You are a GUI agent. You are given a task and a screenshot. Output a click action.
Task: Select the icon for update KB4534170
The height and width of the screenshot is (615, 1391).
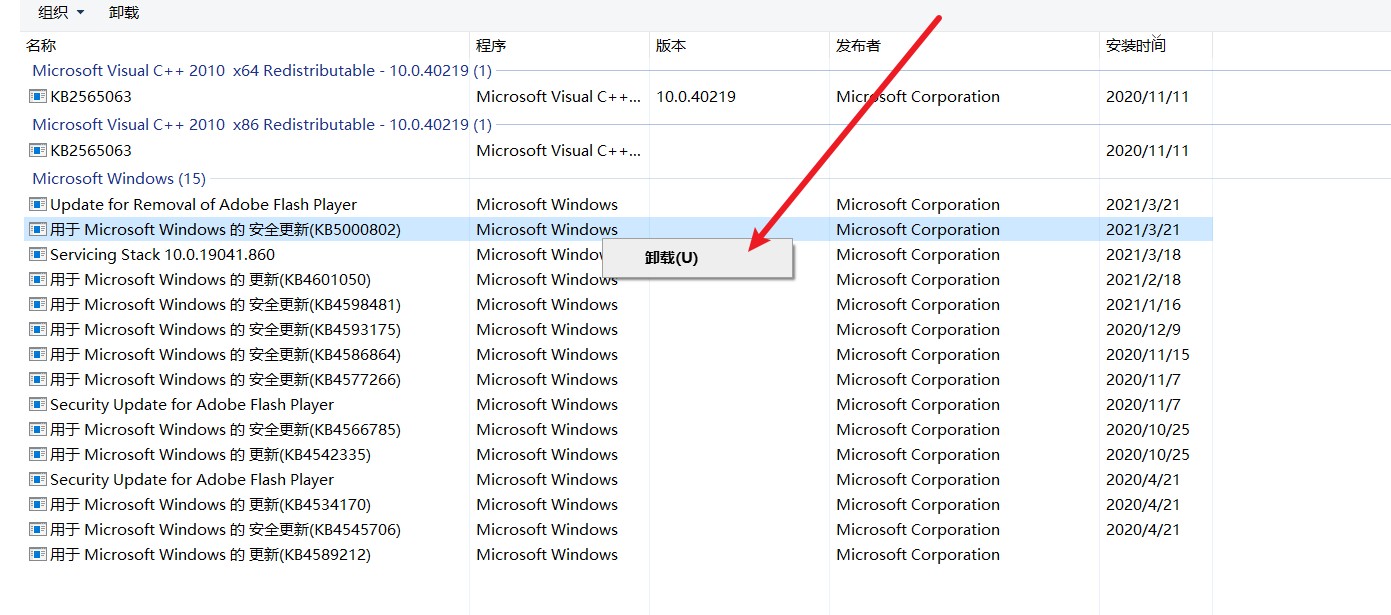[x=38, y=505]
